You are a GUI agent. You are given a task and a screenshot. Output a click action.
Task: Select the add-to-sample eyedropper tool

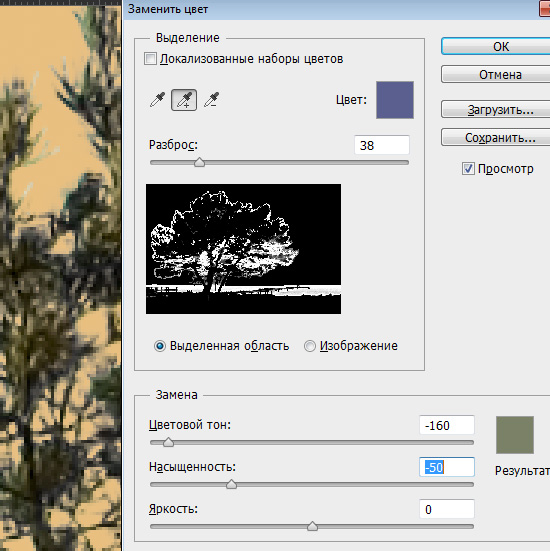pyautogui.click(x=184, y=100)
